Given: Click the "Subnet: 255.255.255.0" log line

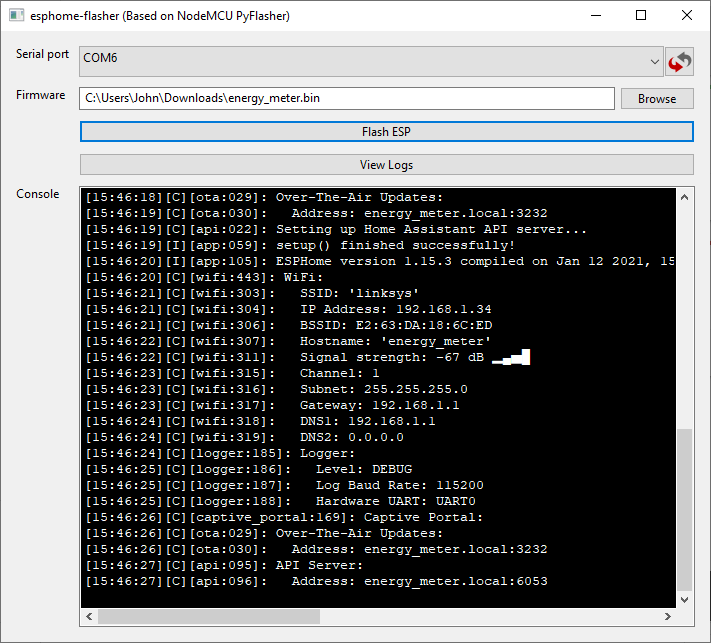Looking at the screenshot, I should 277,389.
